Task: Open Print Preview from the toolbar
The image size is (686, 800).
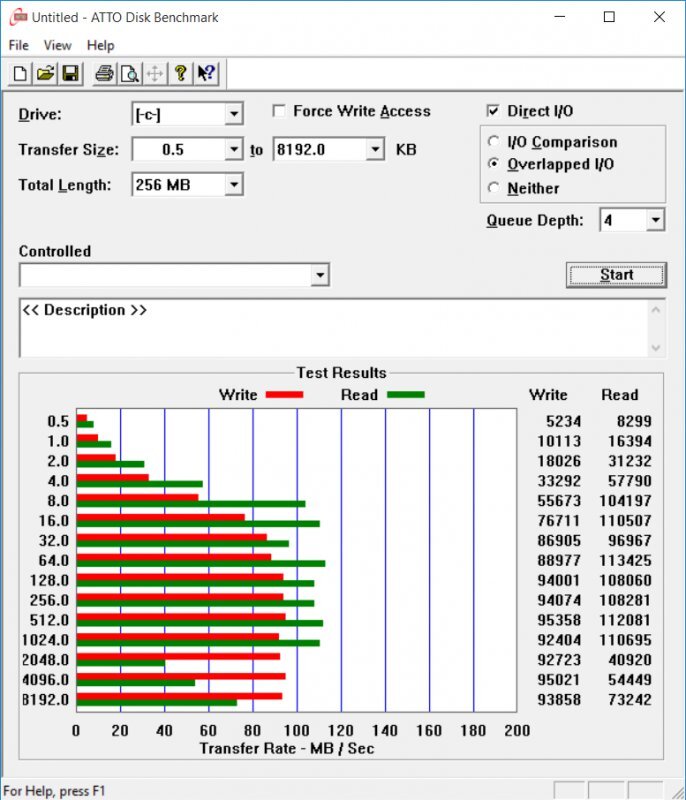Action: [x=129, y=73]
